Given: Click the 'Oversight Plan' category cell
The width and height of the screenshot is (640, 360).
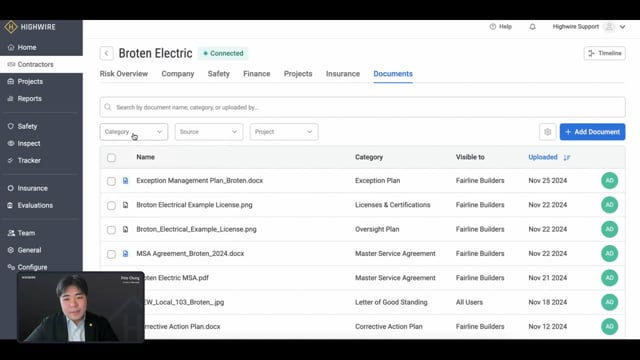Looking at the screenshot, I should (x=377, y=229).
